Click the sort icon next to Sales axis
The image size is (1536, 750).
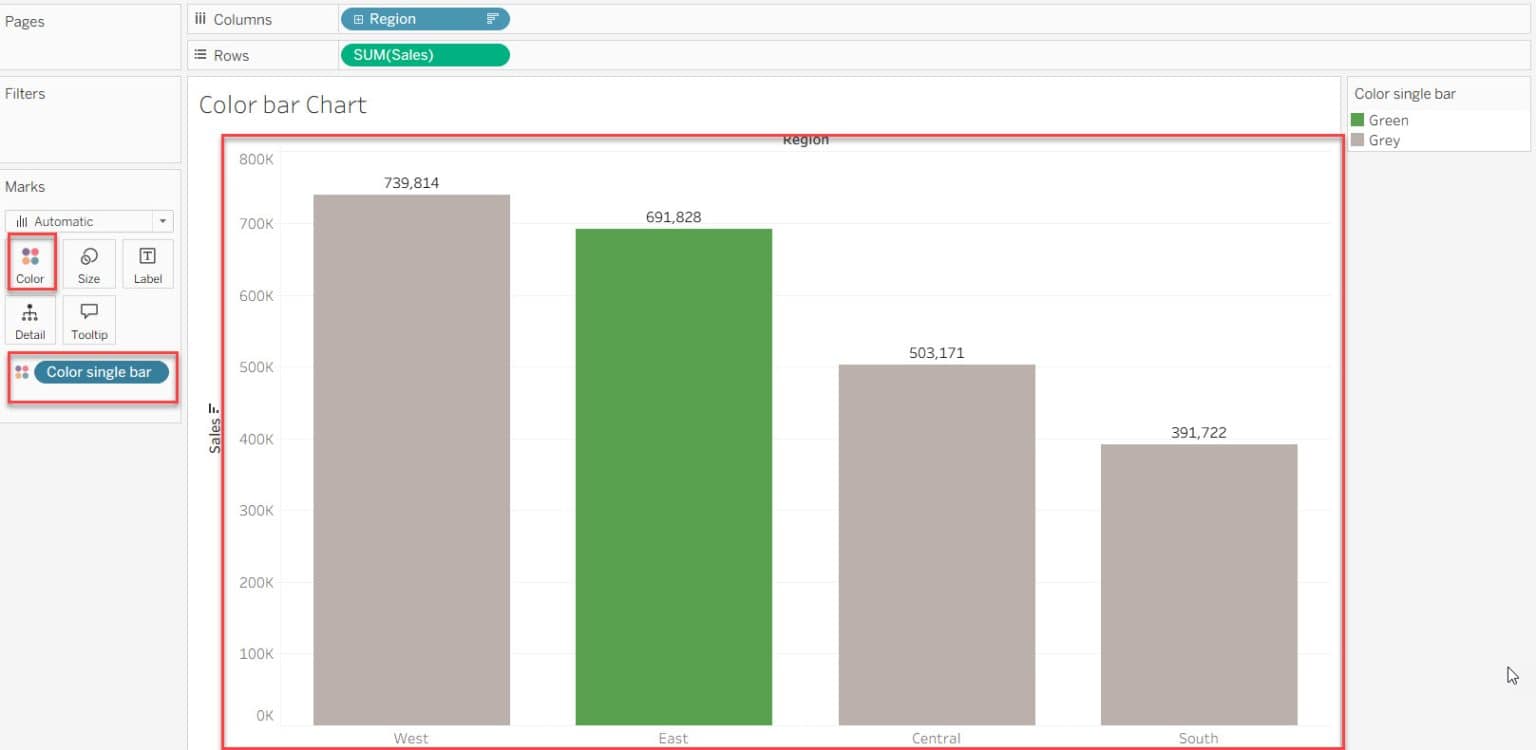click(x=213, y=408)
